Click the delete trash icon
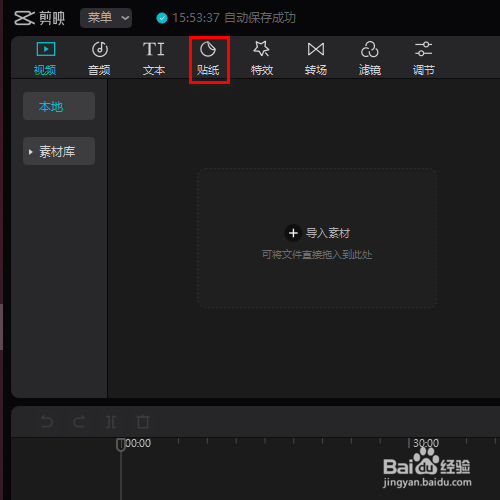Image resolution: width=500 pixels, height=500 pixels. [x=143, y=422]
